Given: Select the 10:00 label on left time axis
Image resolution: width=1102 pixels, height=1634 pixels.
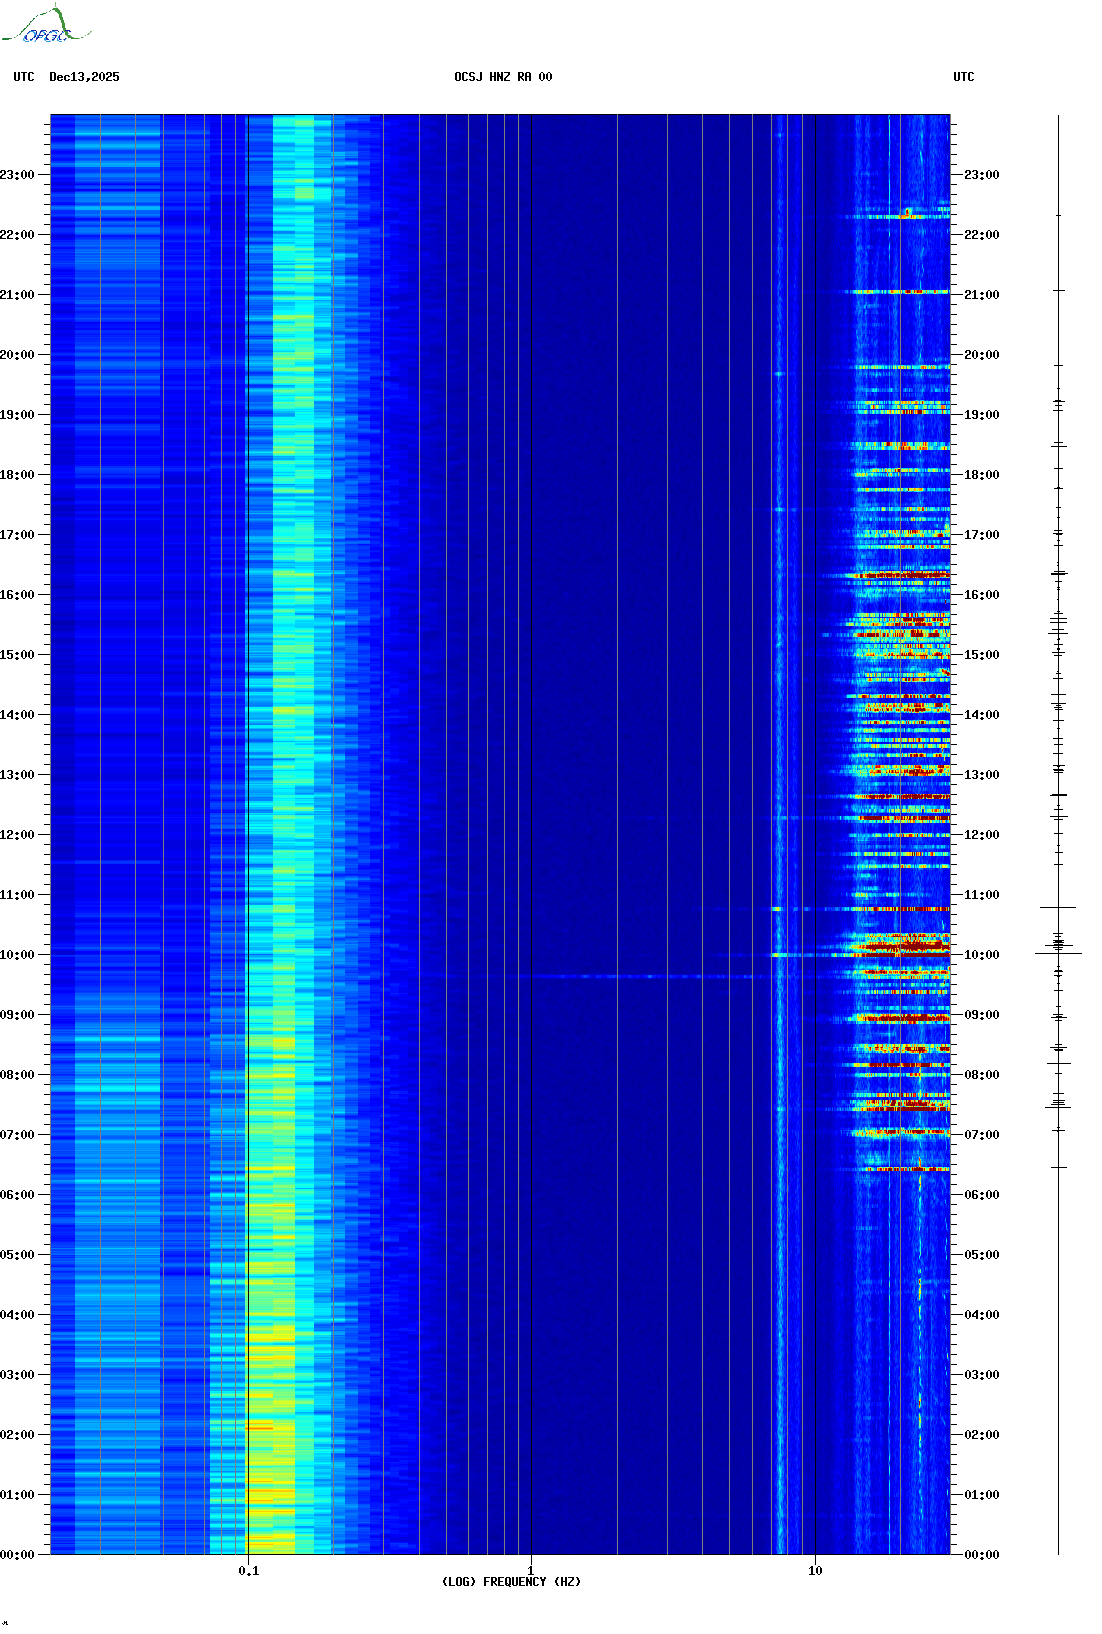Looking at the screenshot, I should 18,955.
